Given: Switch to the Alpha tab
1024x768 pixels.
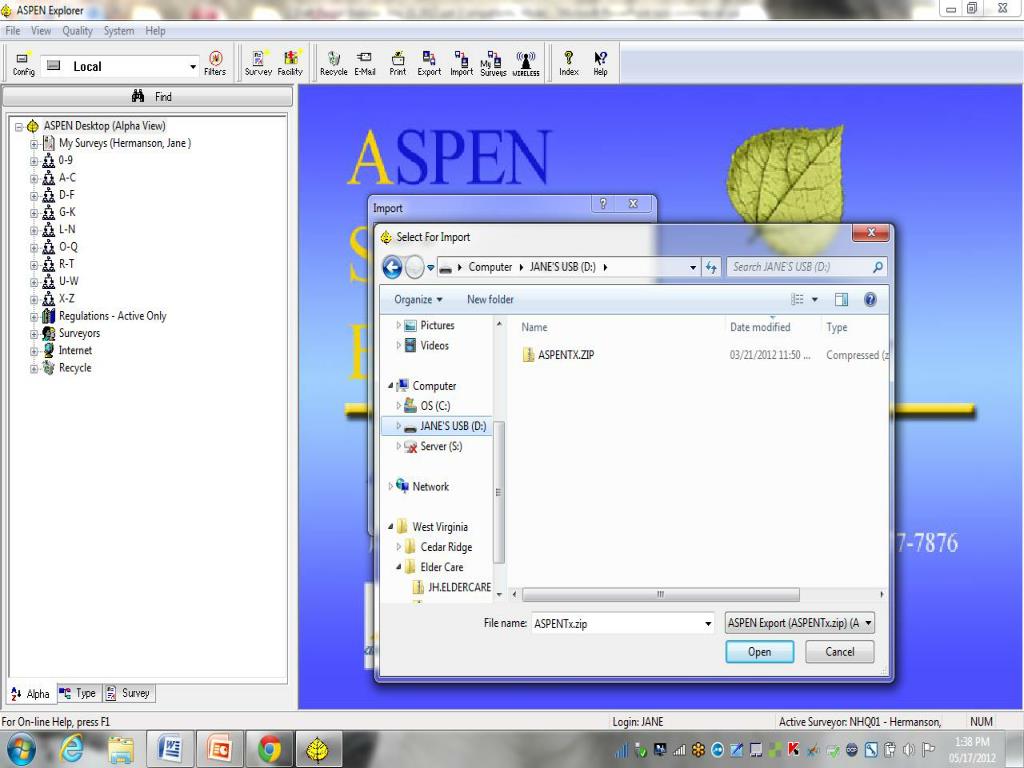Looking at the screenshot, I should tap(31, 694).
